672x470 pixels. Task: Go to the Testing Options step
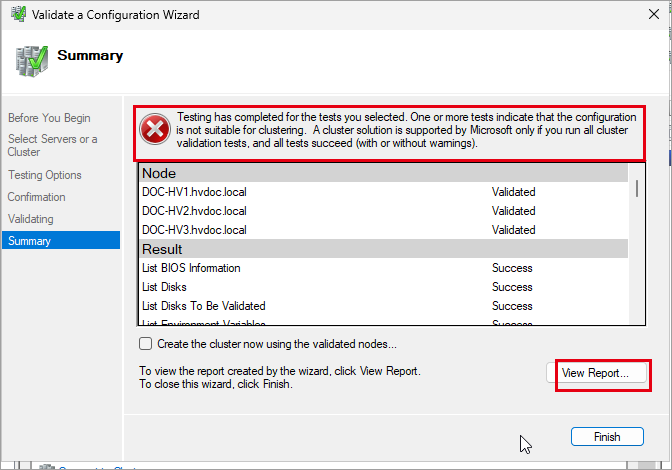45,175
